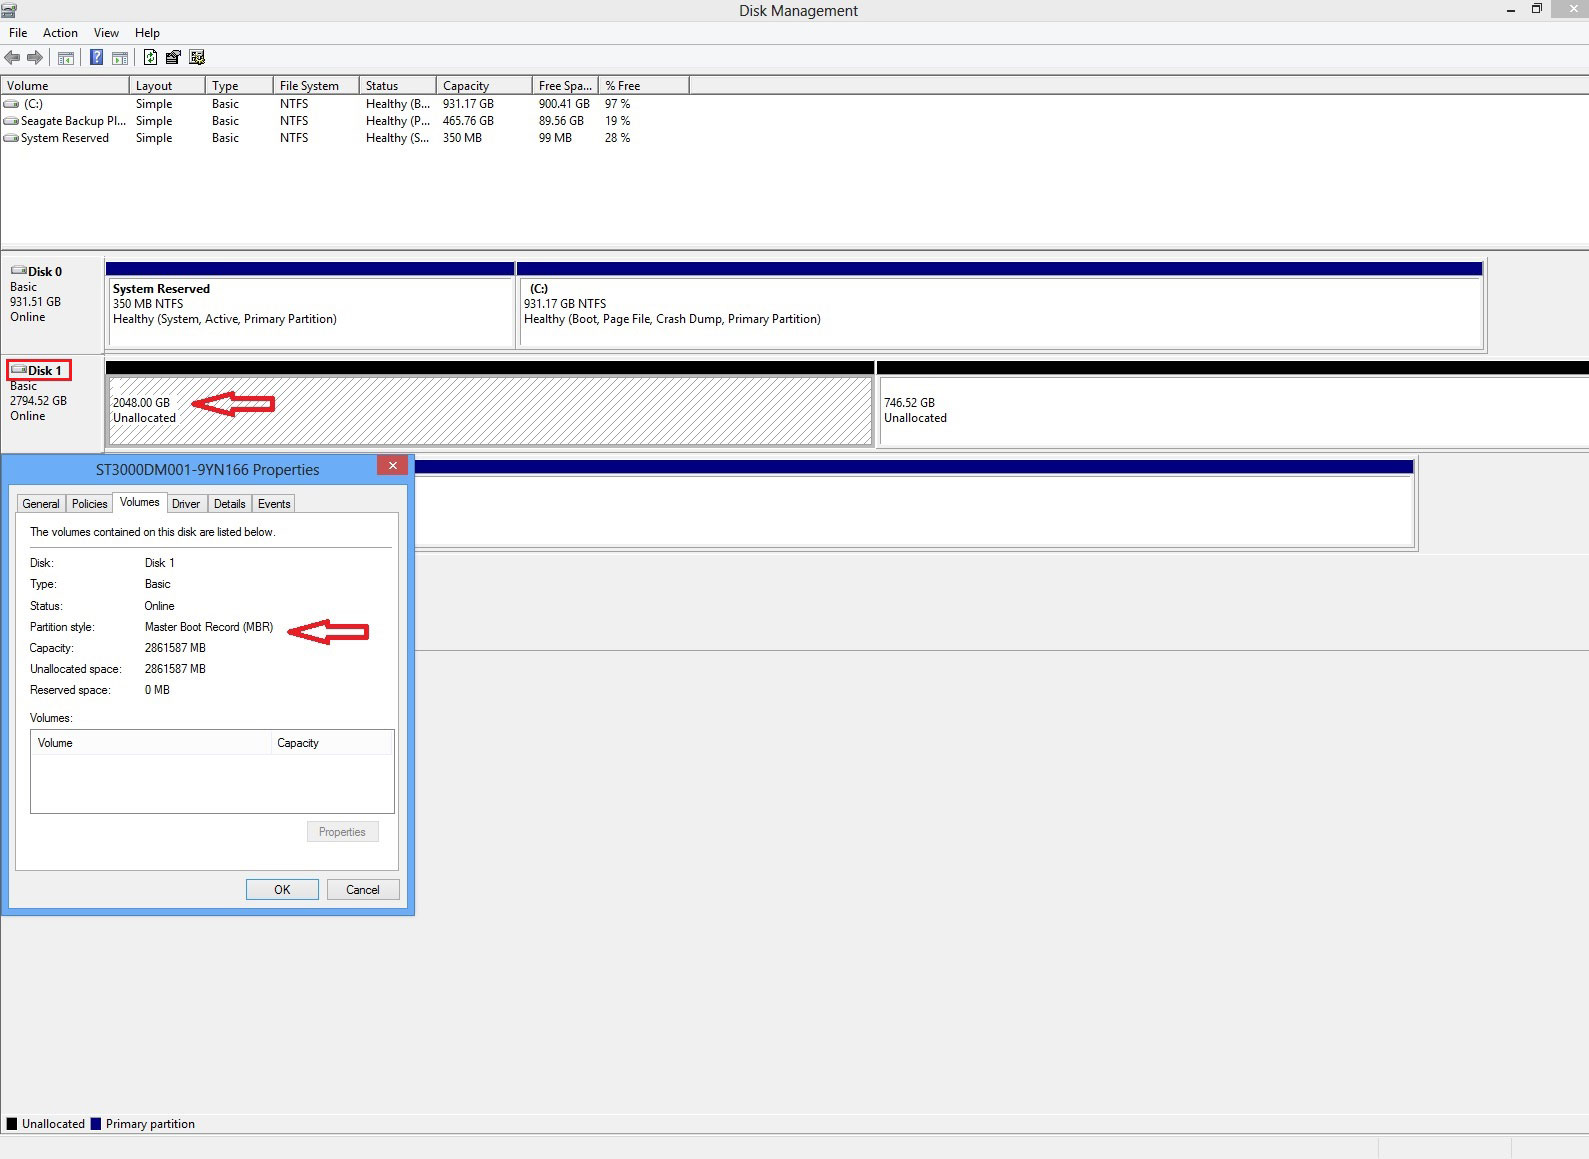The height and width of the screenshot is (1159, 1589).
Task: Open Help via the blue question-mark icon
Action: (97, 58)
